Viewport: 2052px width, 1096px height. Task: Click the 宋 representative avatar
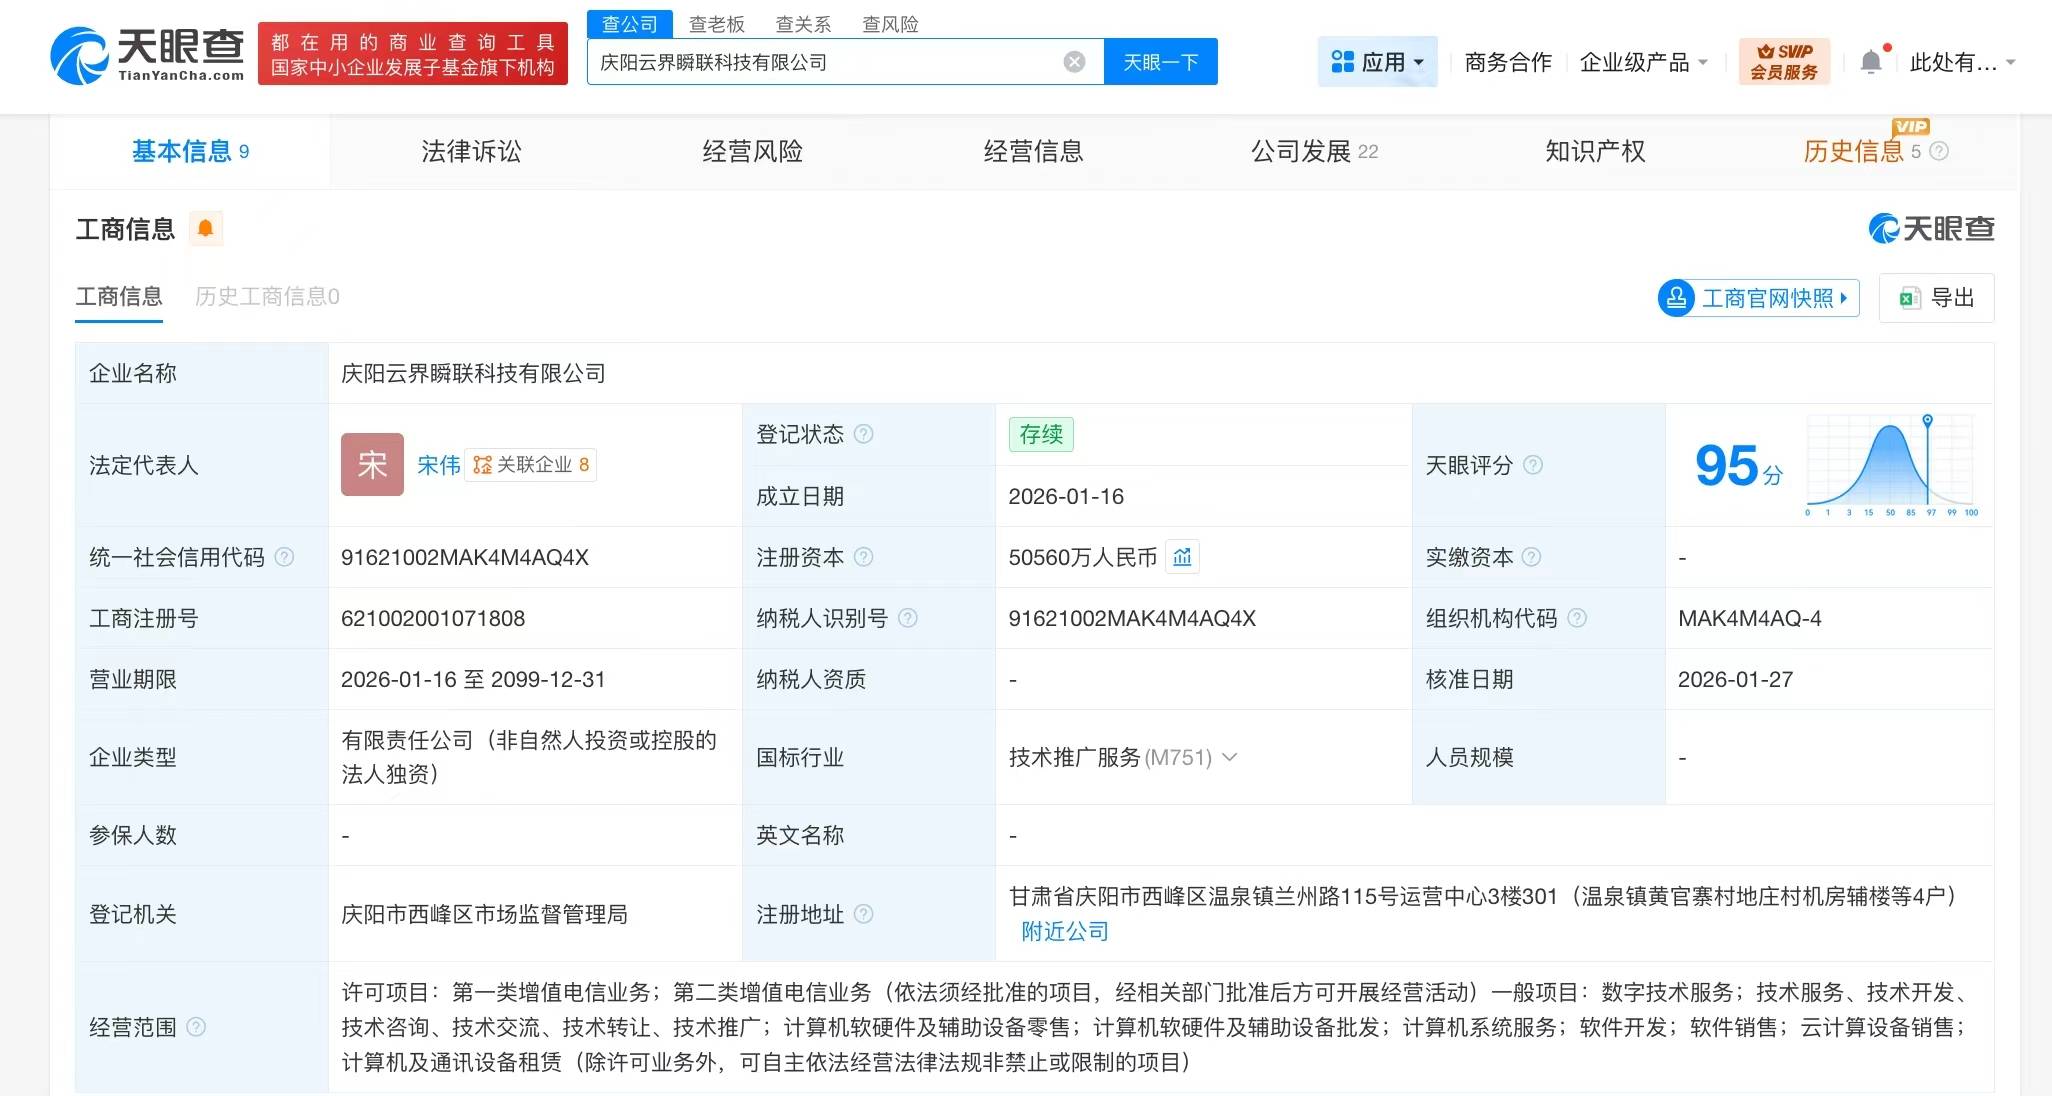coord(372,464)
